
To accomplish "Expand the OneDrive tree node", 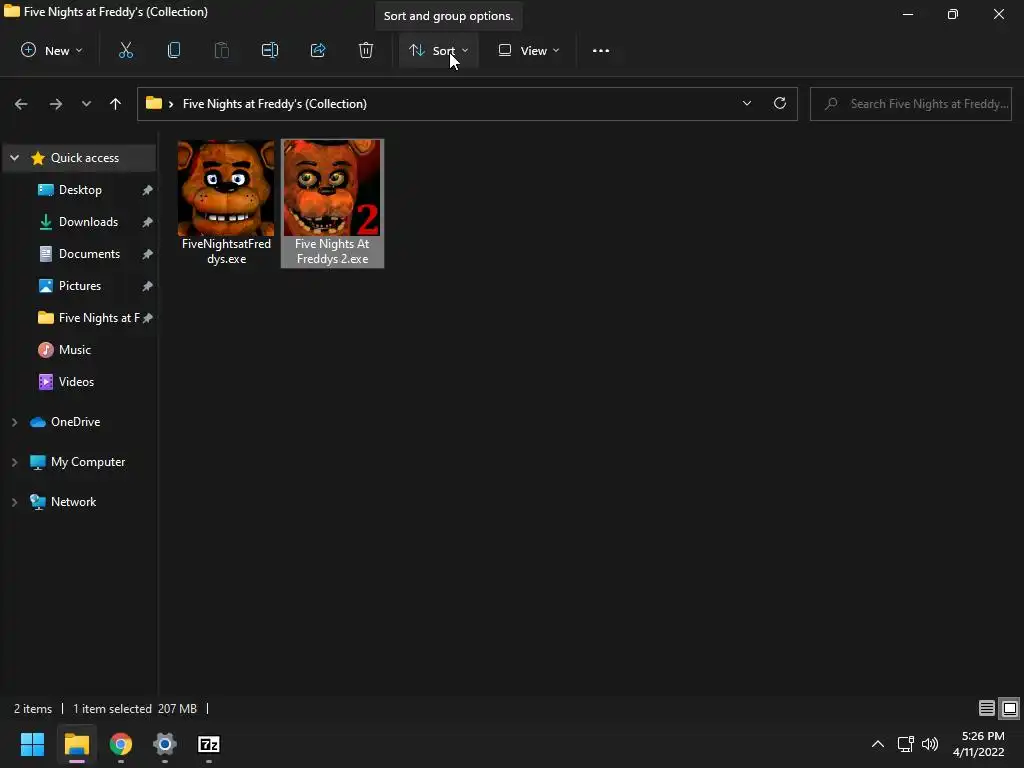I will click(14, 423).
